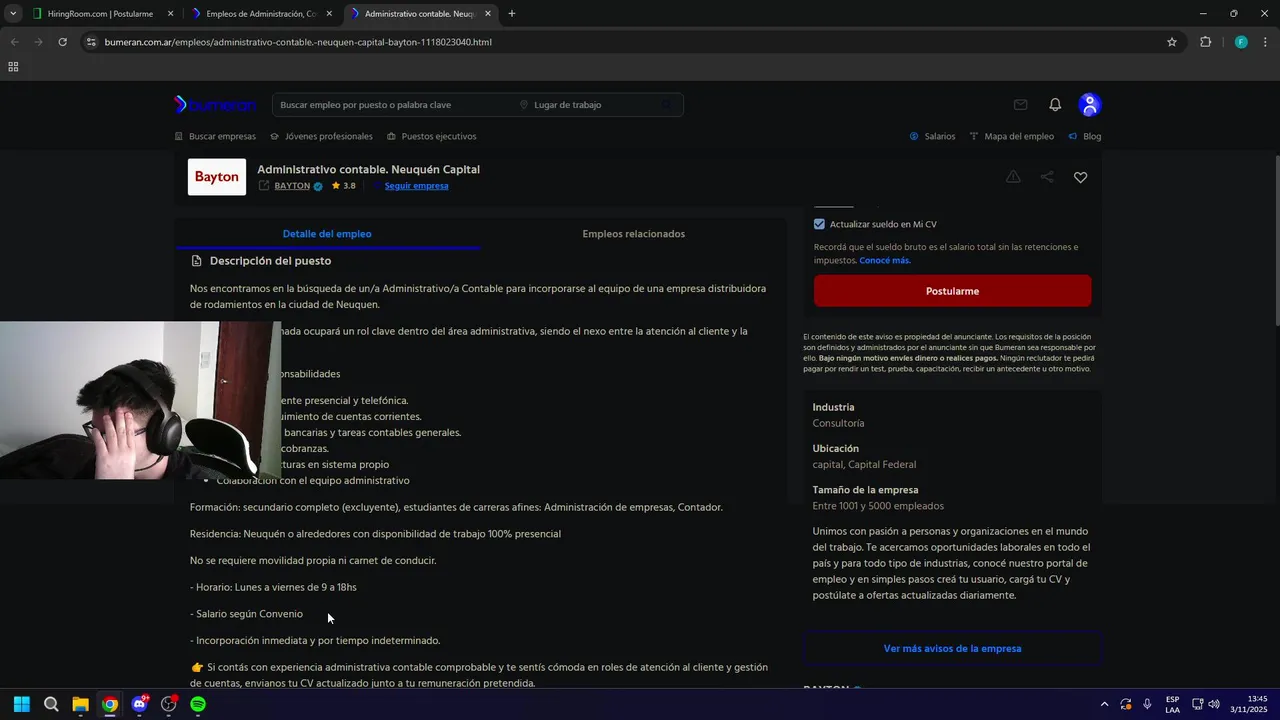The width and height of the screenshot is (1280, 720).
Task: Reload the page with the refresh icon
Action: click(62, 42)
